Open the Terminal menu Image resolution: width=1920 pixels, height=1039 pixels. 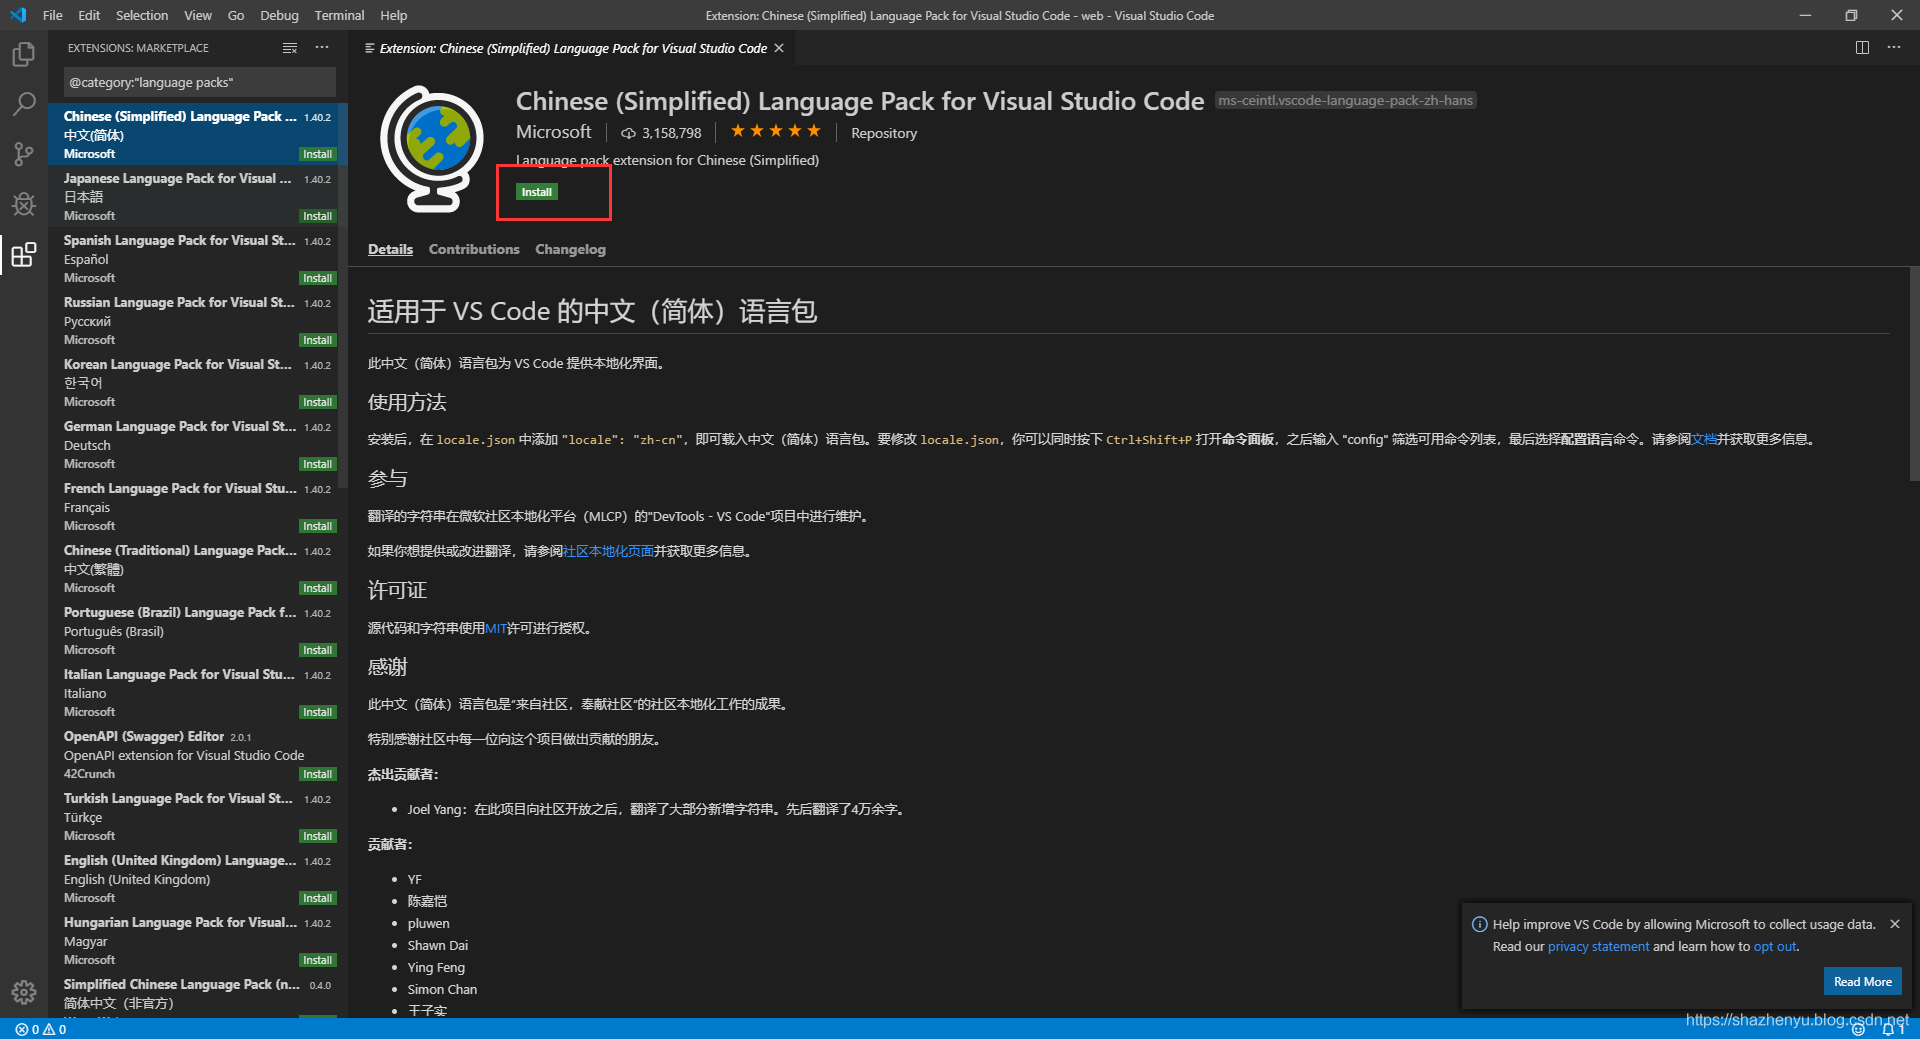point(338,15)
